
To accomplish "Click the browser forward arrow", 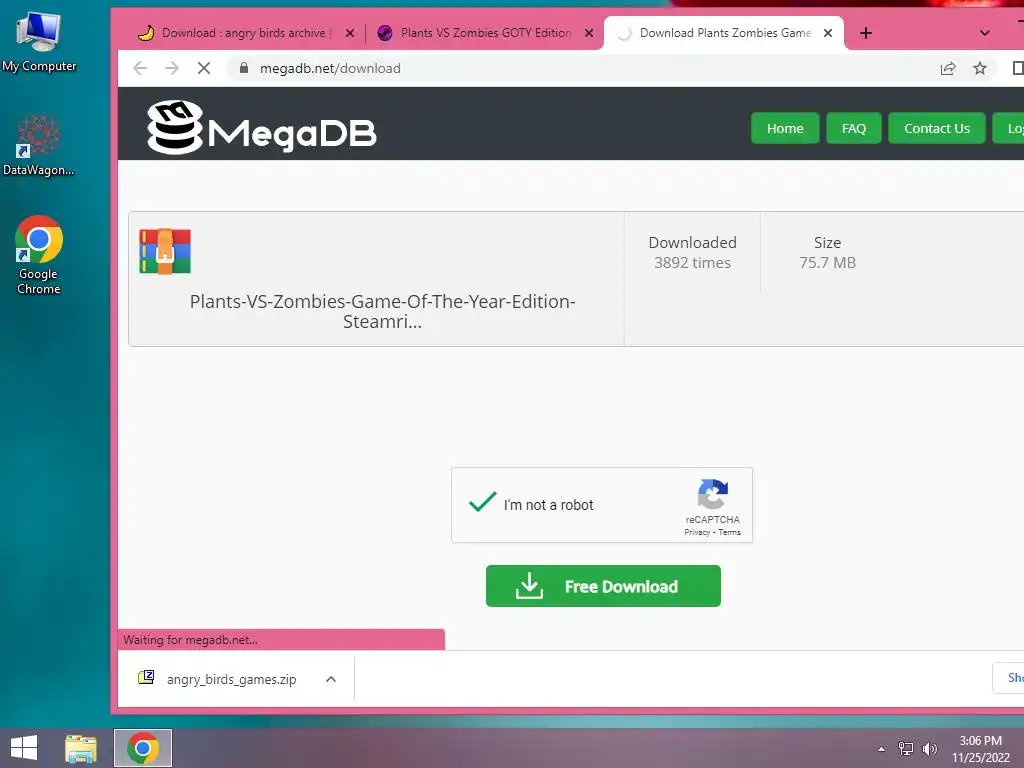I will click(172, 68).
